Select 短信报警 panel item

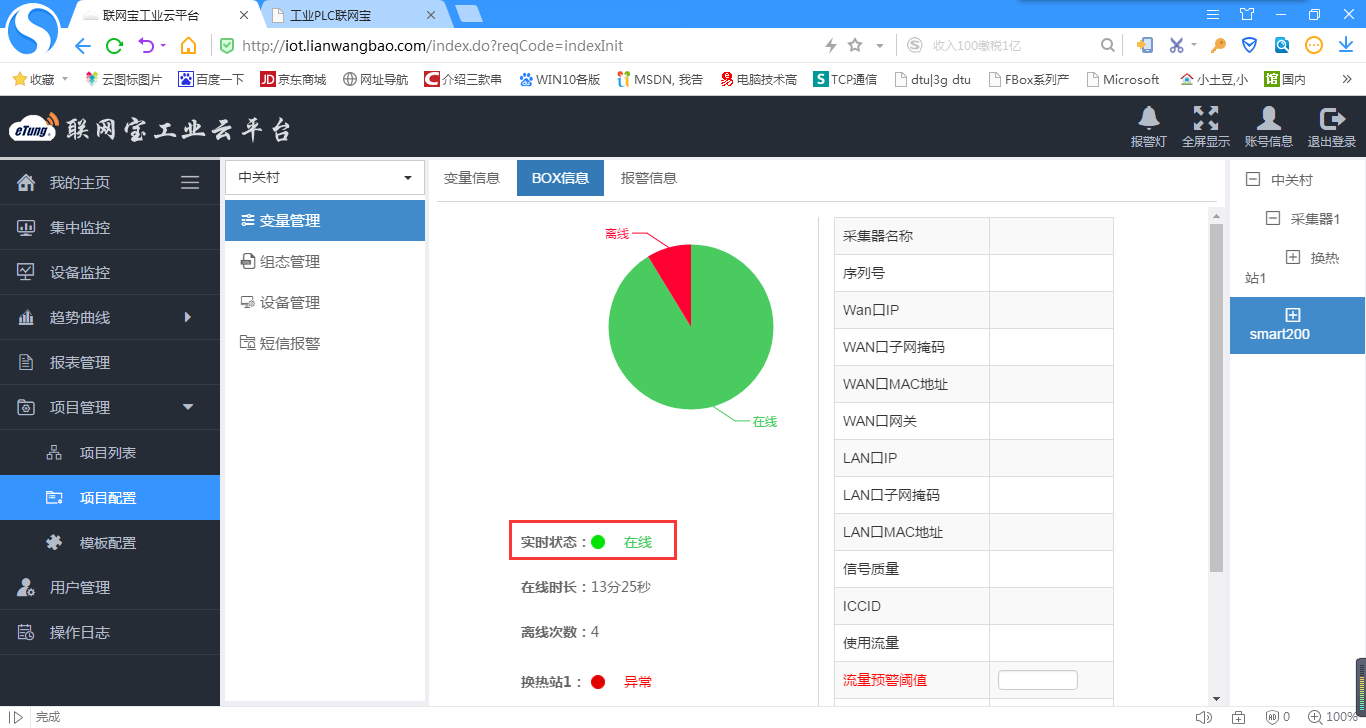pyautogui.click(x=325, y=343)
